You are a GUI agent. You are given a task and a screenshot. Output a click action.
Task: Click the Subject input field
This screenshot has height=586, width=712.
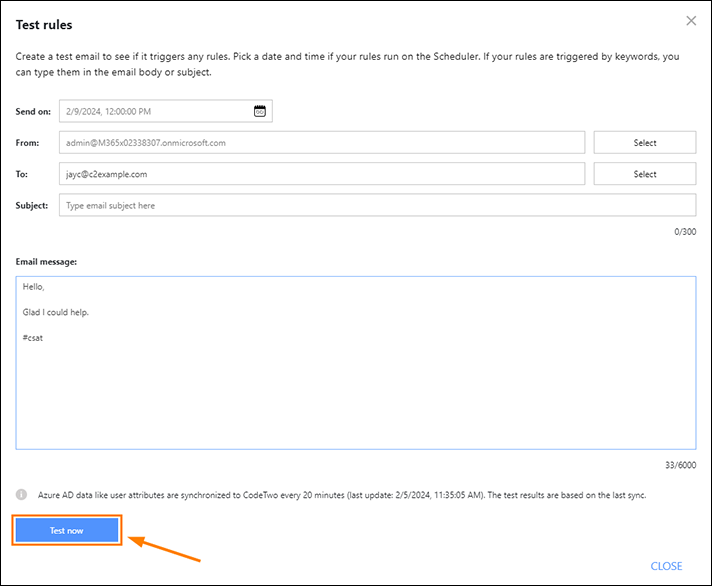click(377, 205)
